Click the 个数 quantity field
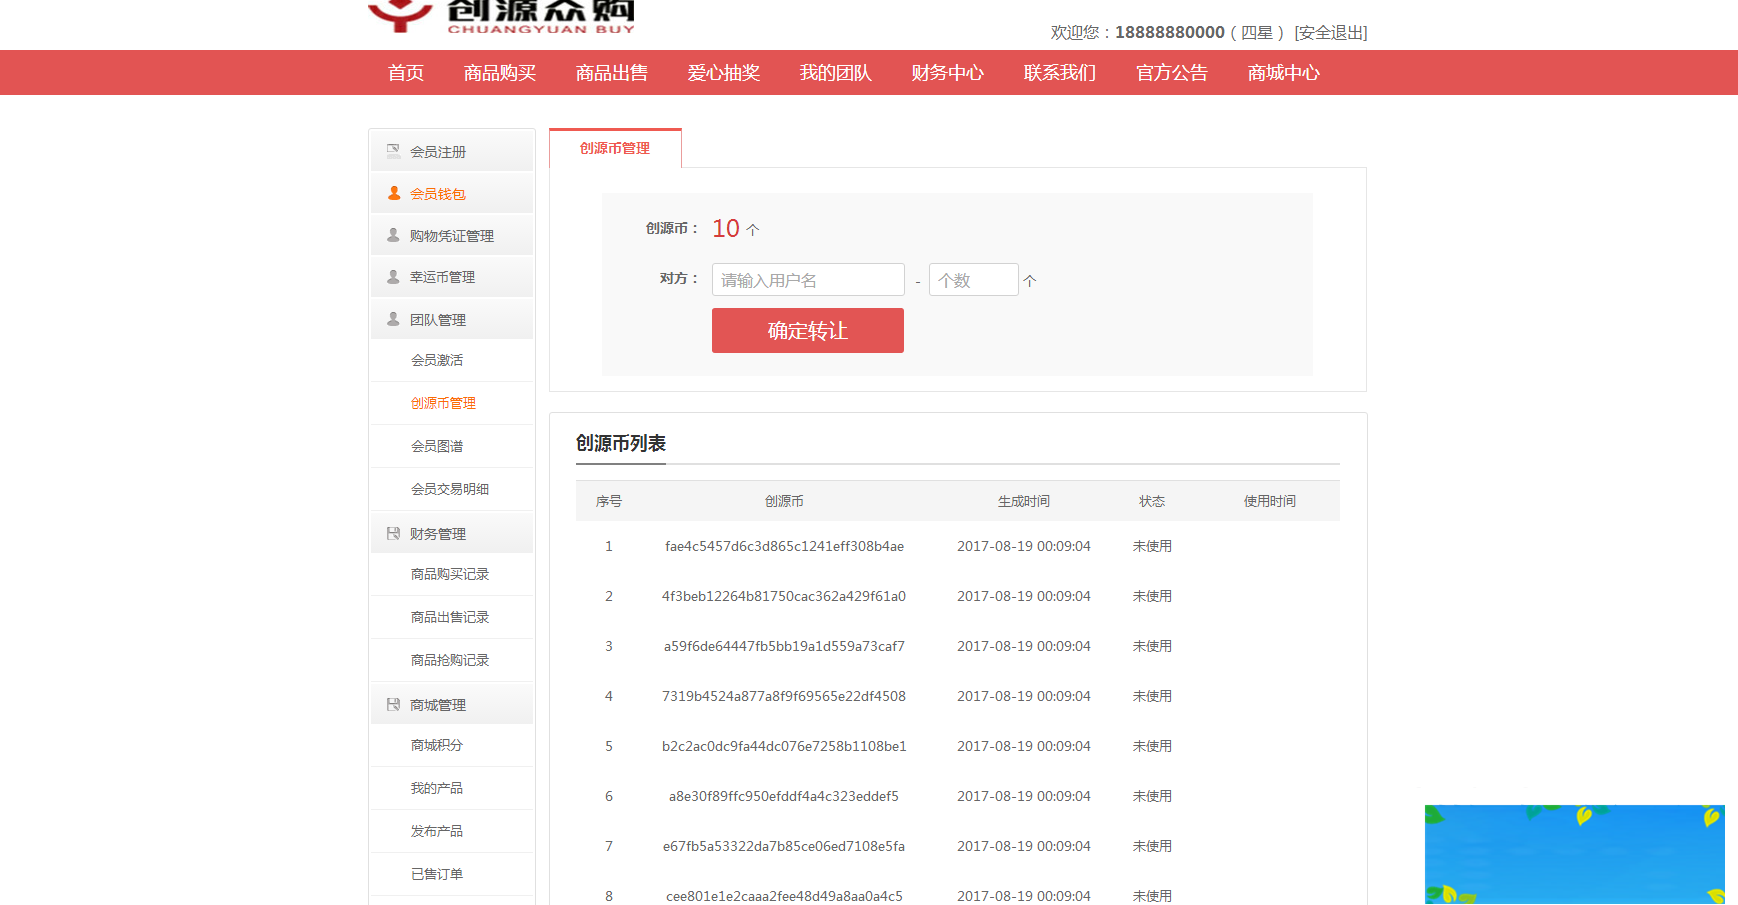 click(x=972, y=279)
